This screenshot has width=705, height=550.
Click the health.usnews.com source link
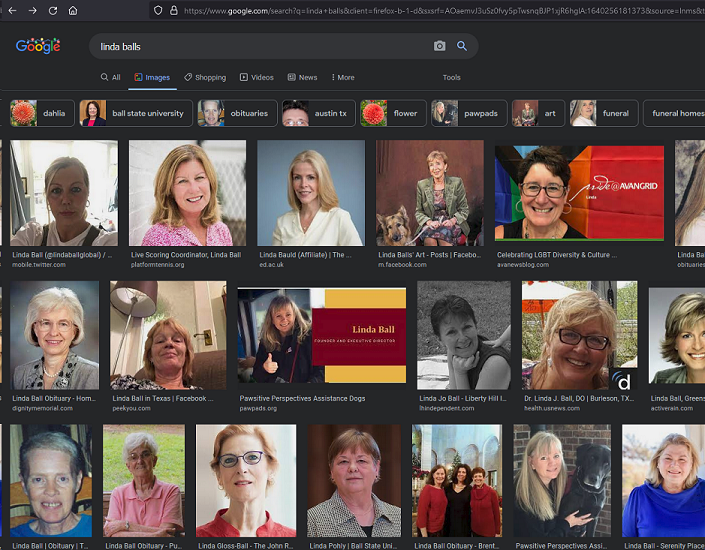pyautogui.click(x=552, y=408)
